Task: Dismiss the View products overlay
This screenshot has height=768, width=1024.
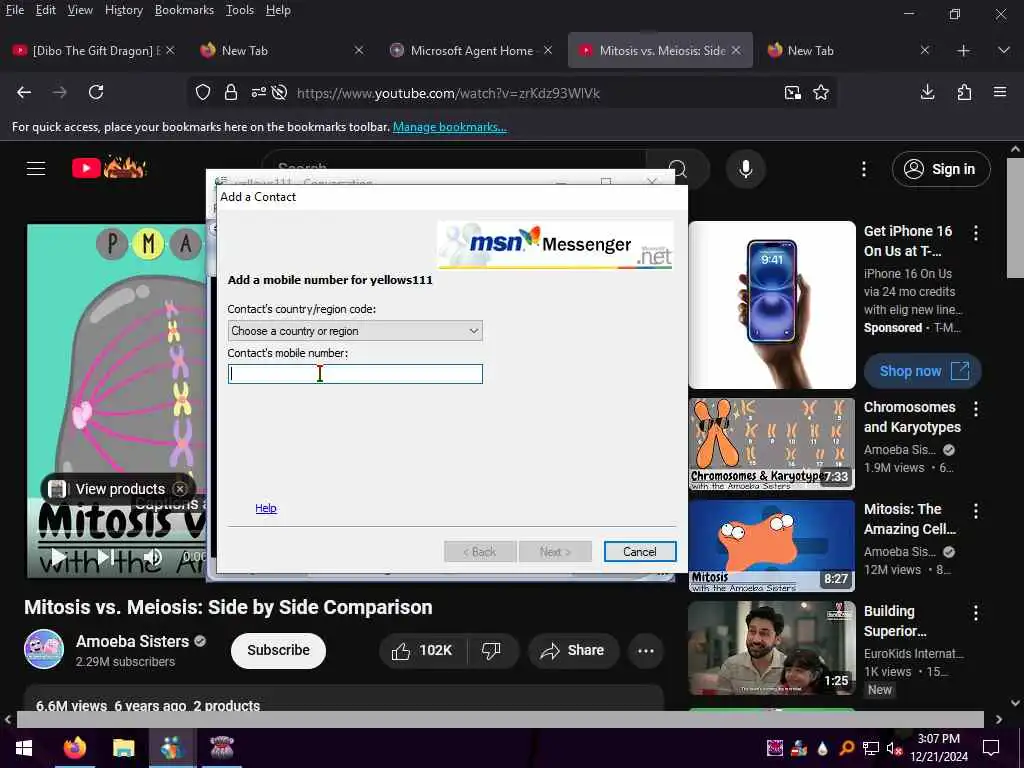Action: tap(180, 488)
